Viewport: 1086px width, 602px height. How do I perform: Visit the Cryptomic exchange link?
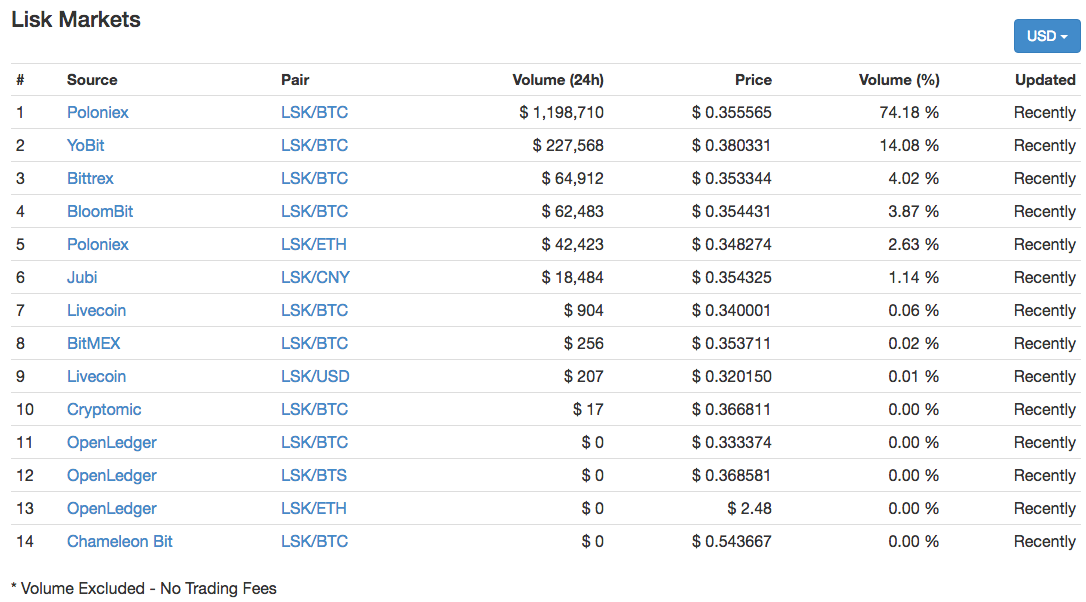pos(104,409)
